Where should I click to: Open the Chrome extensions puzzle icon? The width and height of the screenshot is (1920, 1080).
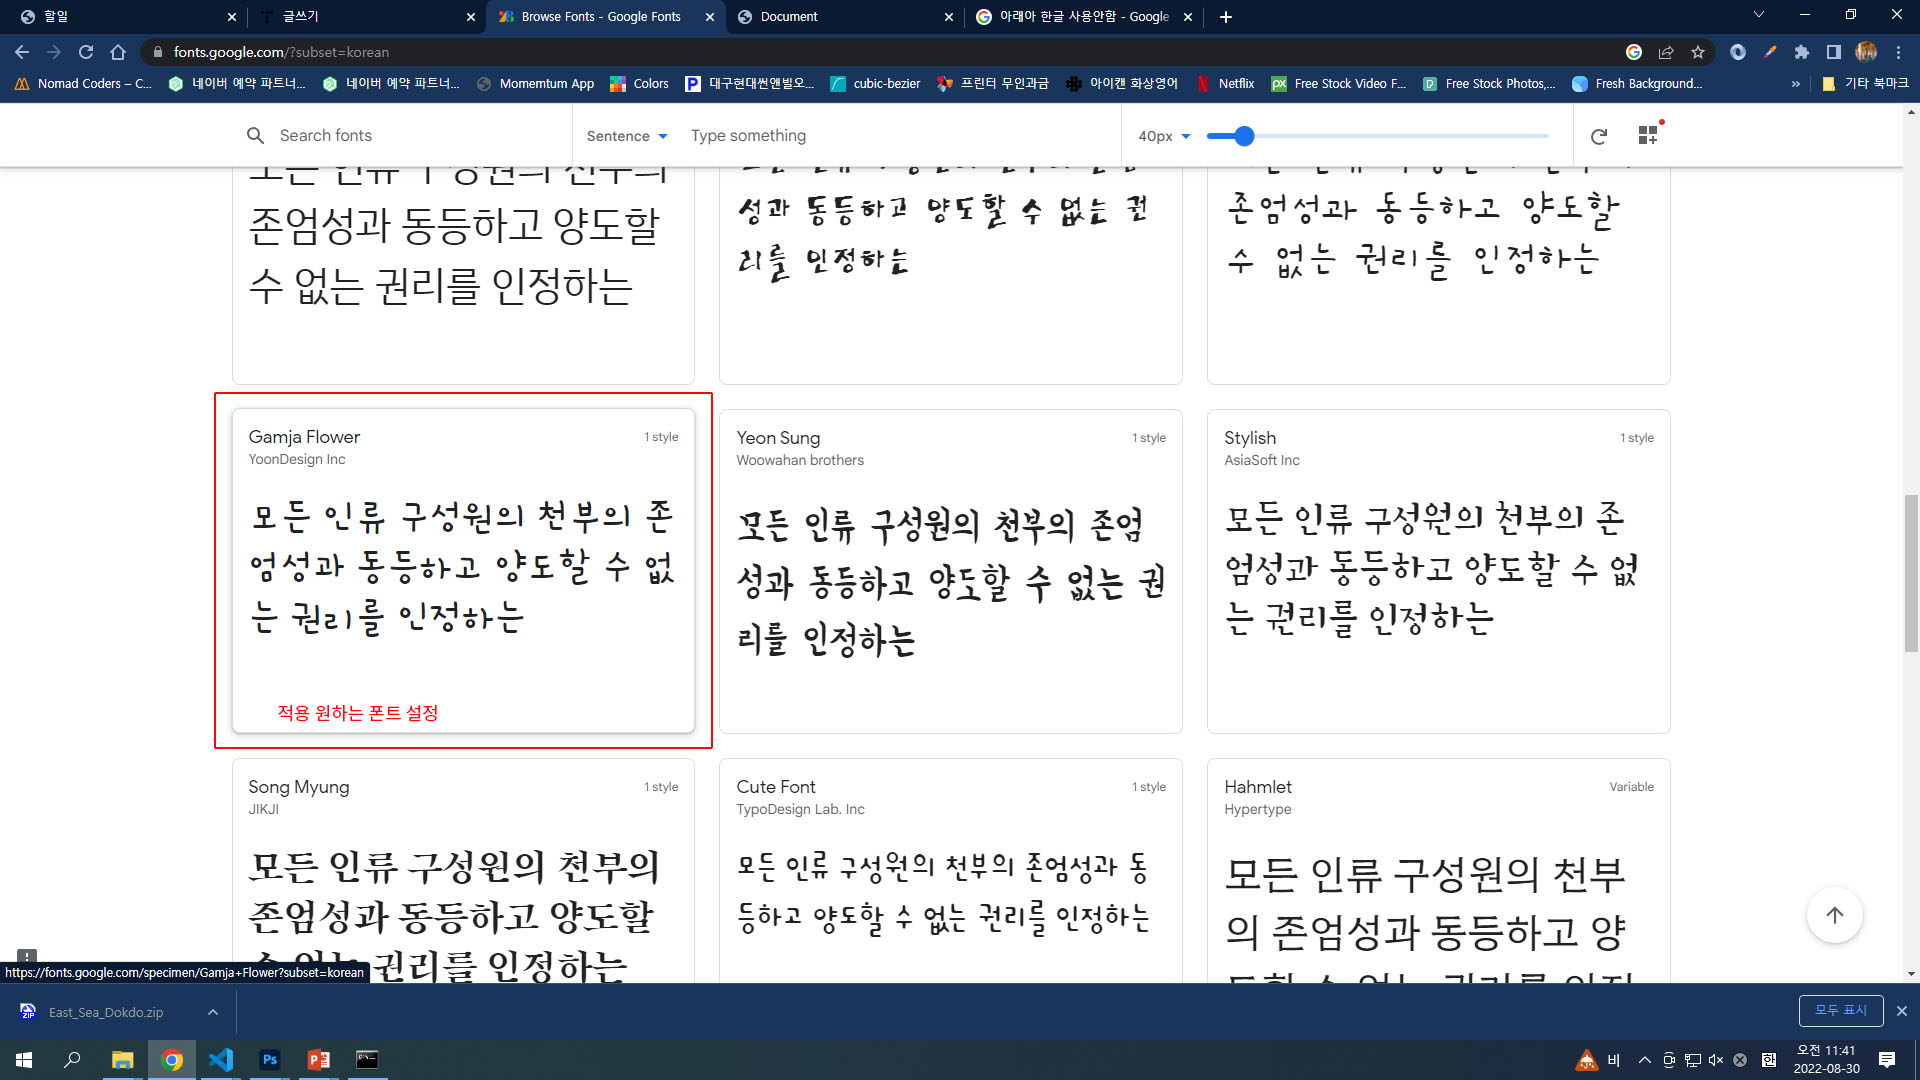tap(1802, 52)
